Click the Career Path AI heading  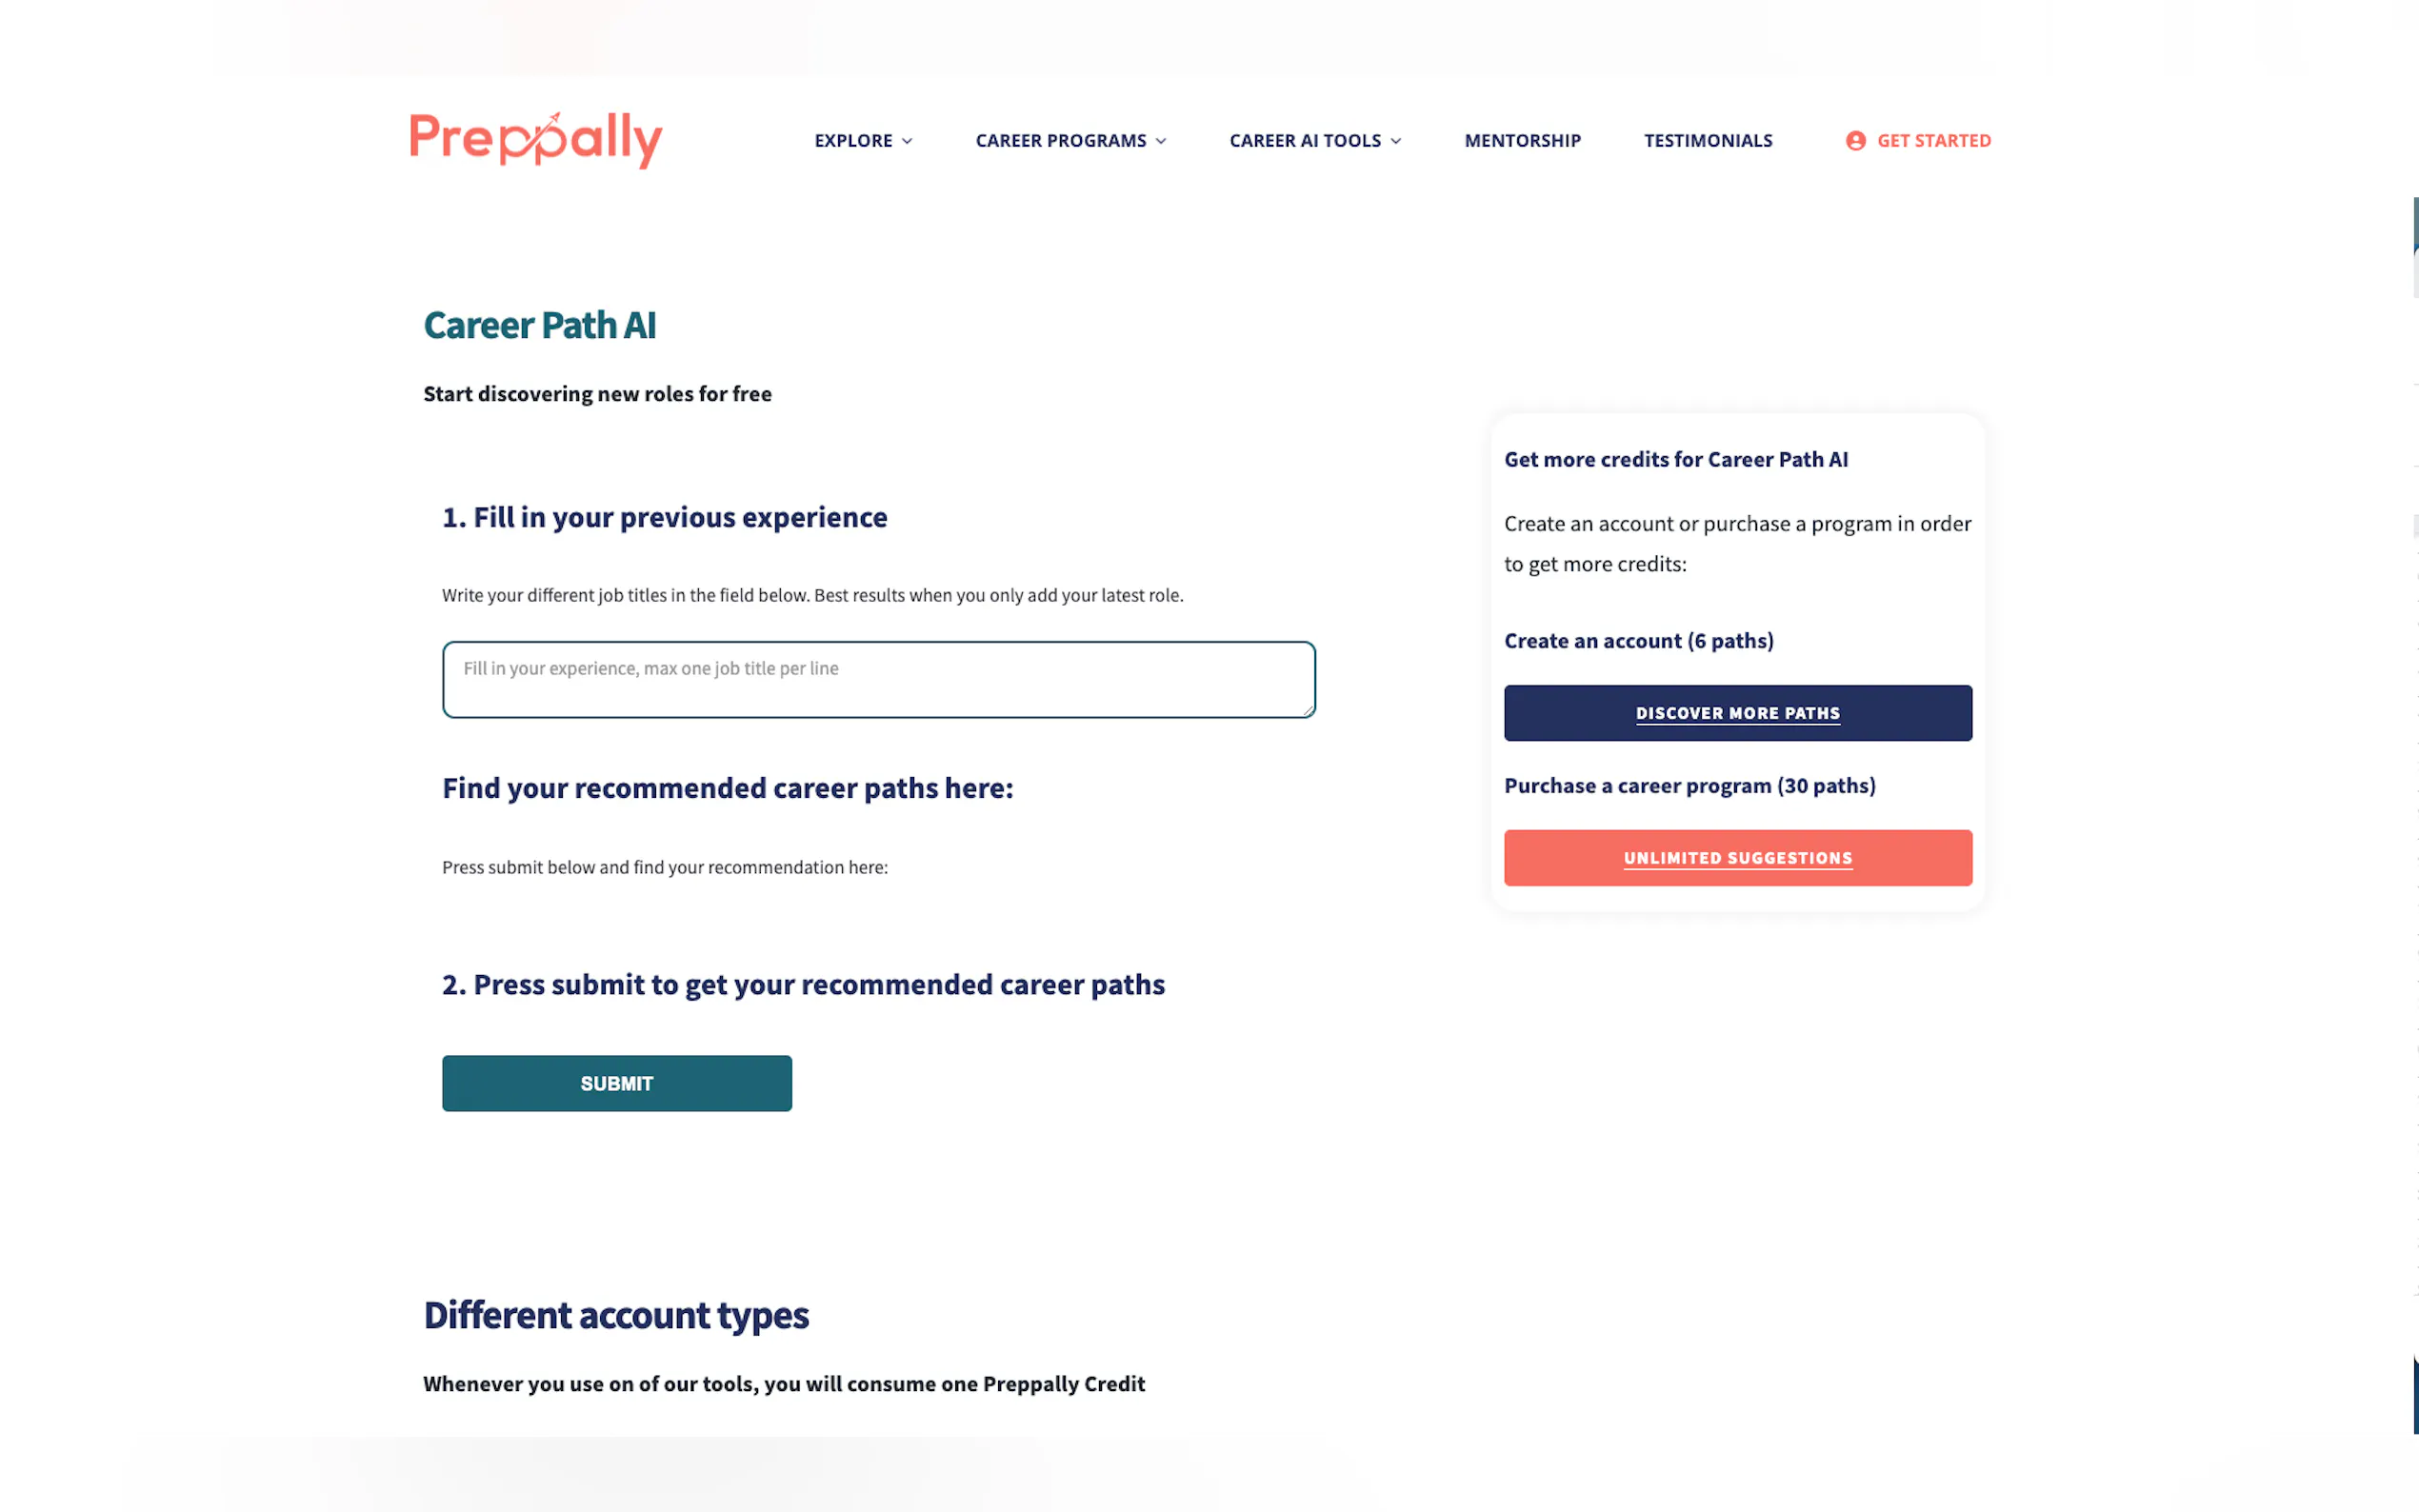pos(539,326)
